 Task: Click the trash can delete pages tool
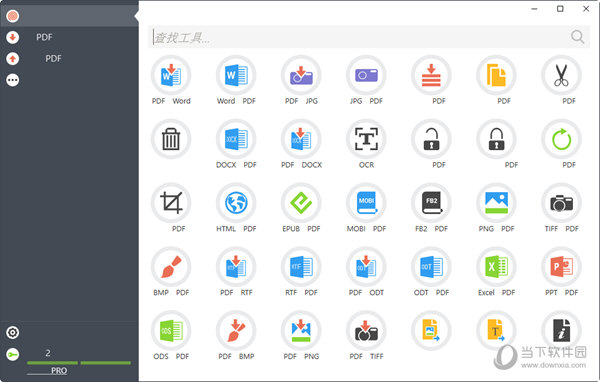(x=171, y=139)
